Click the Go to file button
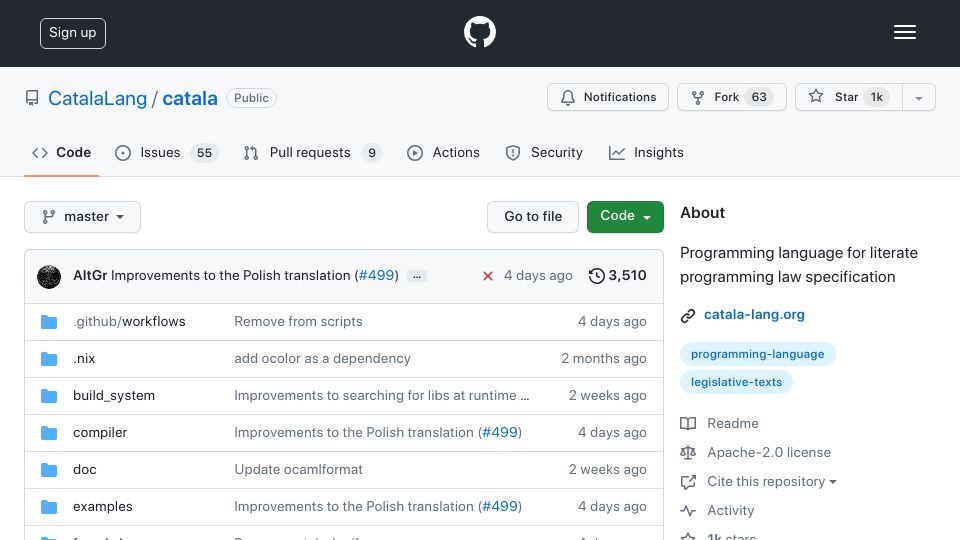Image resolution: width=960 pixels, height=540 pixels. click(x=533, y=217)
